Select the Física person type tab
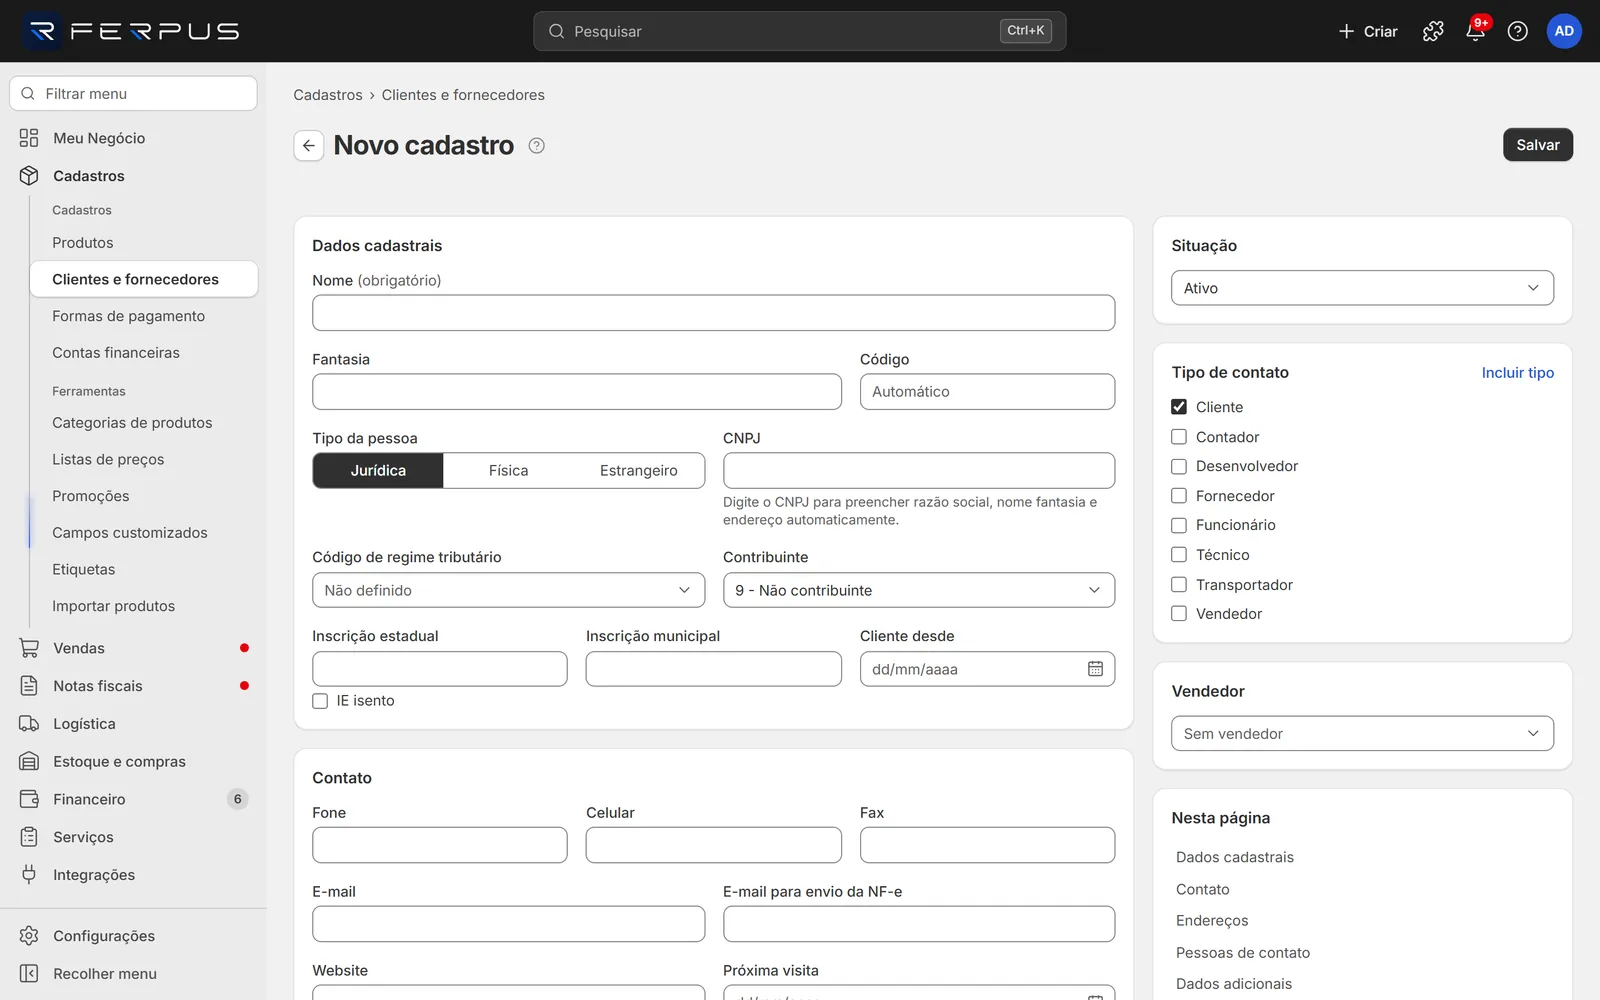Image resolution: width=1600 pixels, height=1000 pixels. pyautogui.click(x=508, y=471)
